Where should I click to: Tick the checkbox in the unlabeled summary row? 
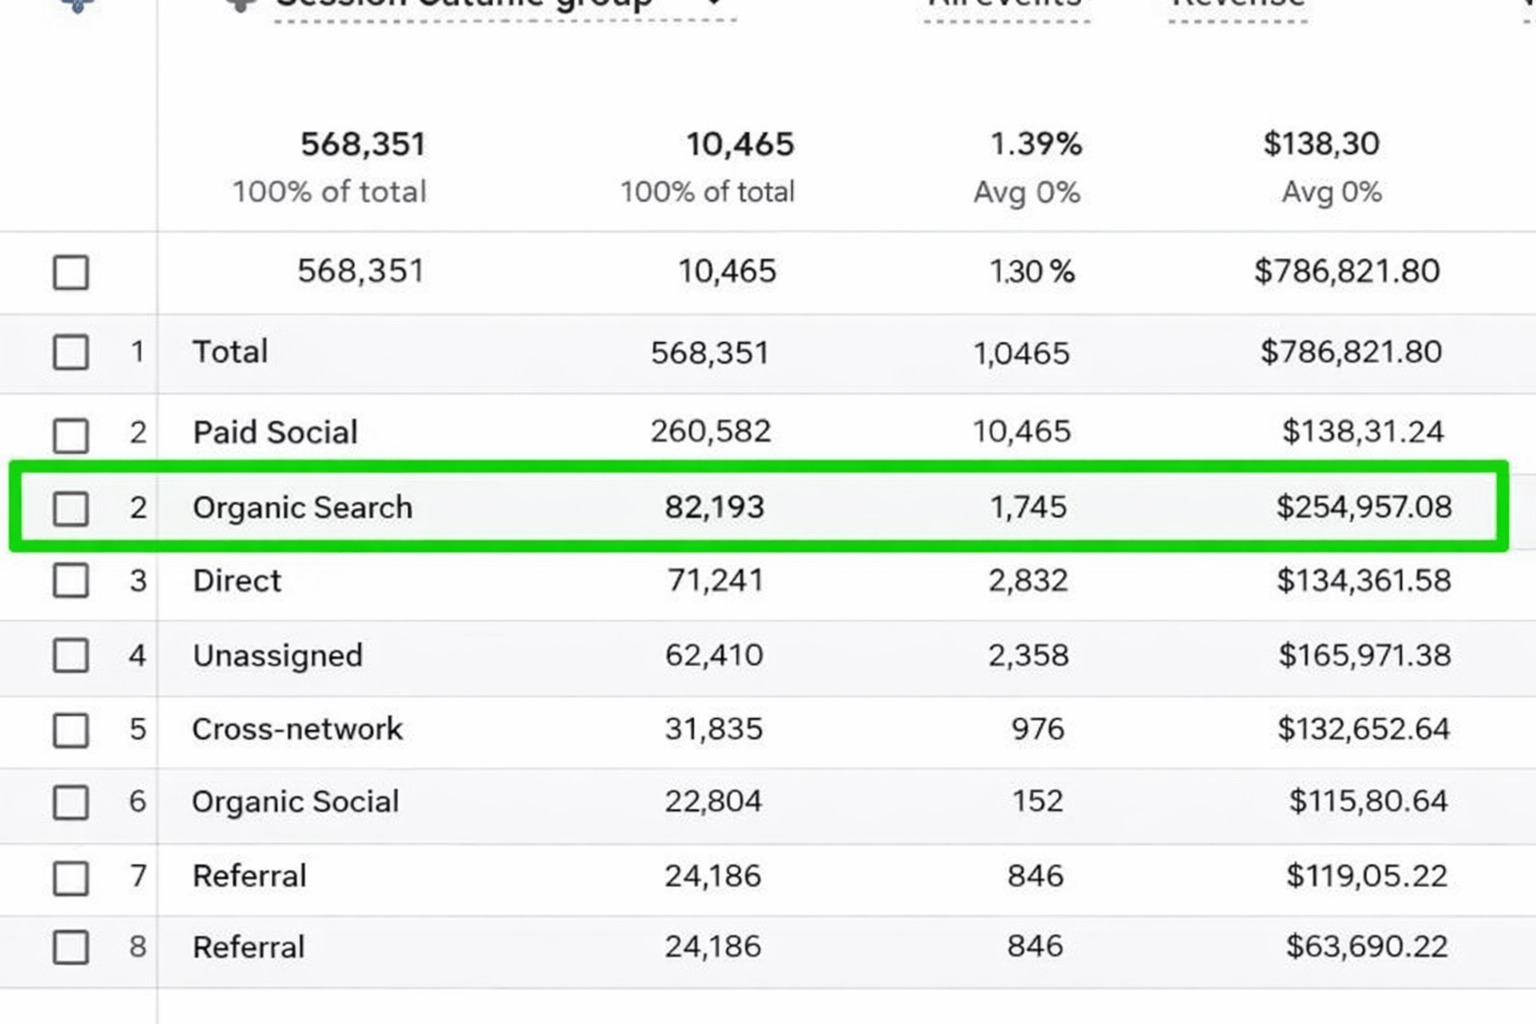tap(71, 272)
